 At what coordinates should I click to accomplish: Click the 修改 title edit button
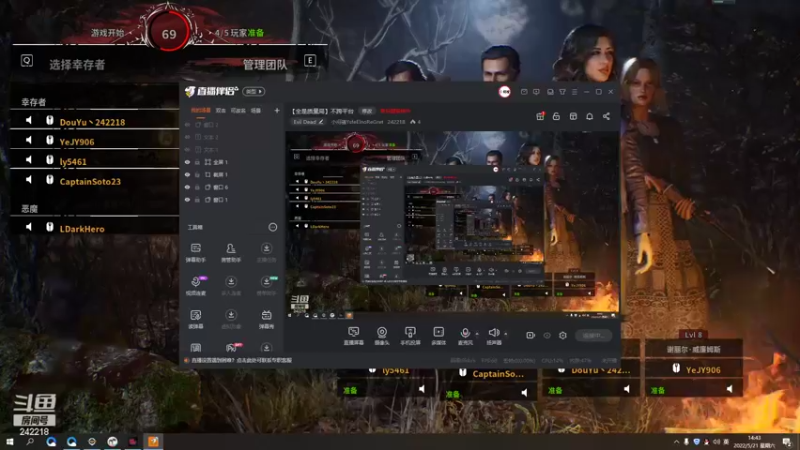(x=367, y=111)
